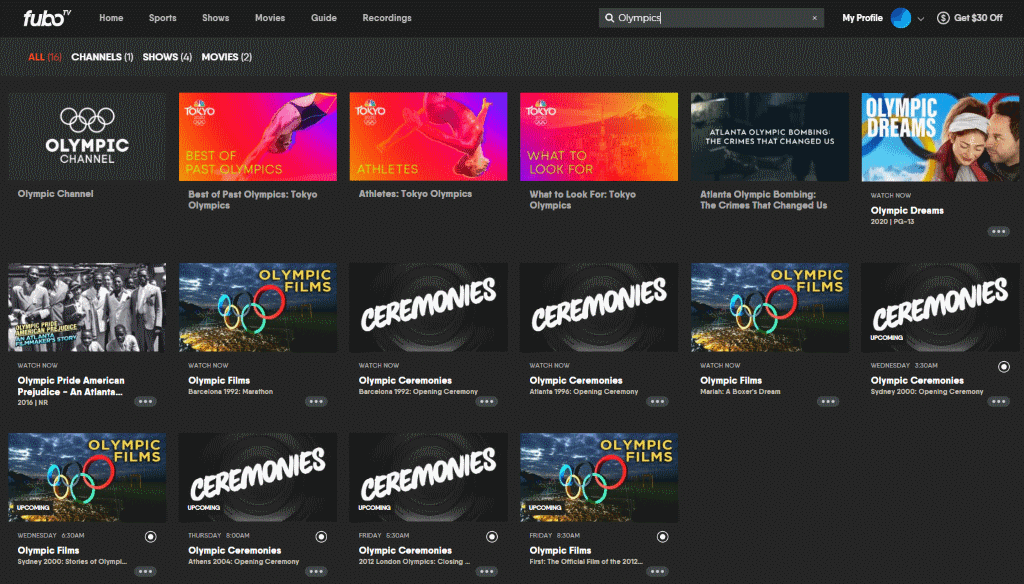The height and width of the screenshot is (584, 1024).
Task: Open the Olympic Channel thumbnail
Action: [87, 137]
